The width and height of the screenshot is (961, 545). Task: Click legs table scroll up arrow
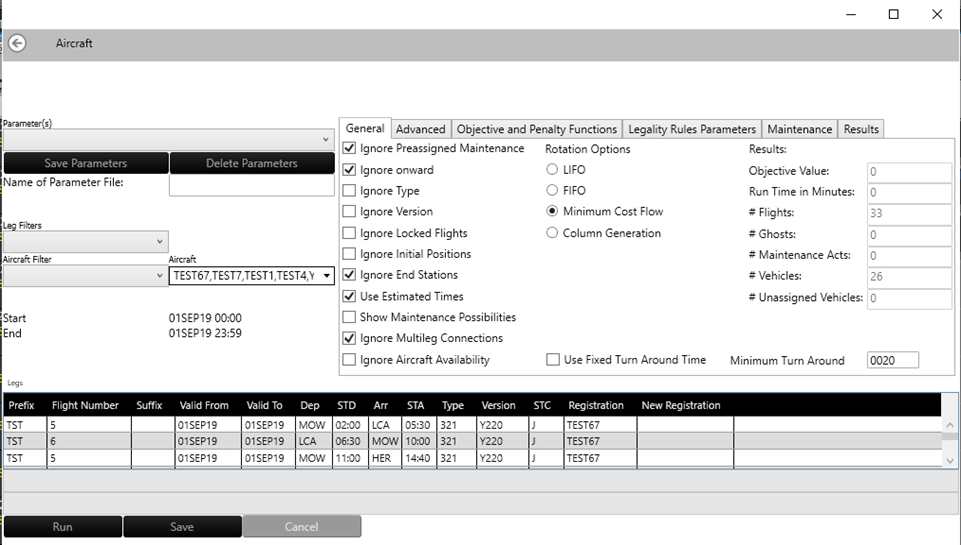tap(950, 425)
